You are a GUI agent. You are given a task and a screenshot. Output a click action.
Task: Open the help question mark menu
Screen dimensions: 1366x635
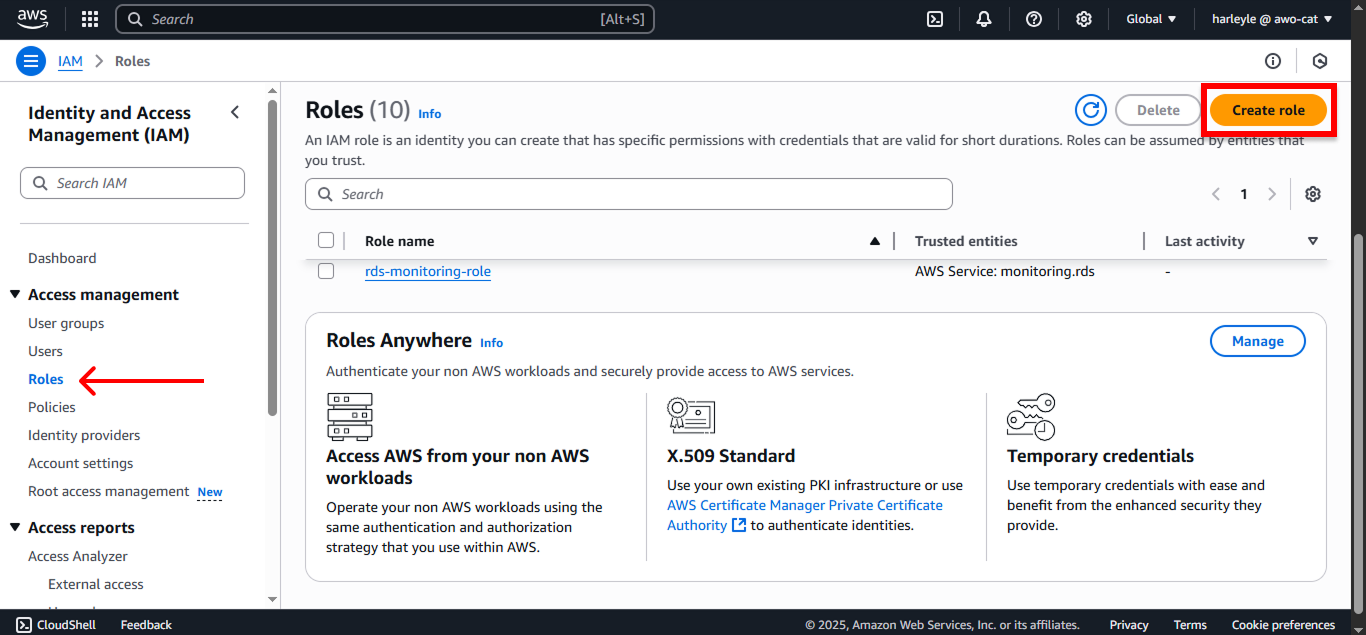[x=1034, y=19]
